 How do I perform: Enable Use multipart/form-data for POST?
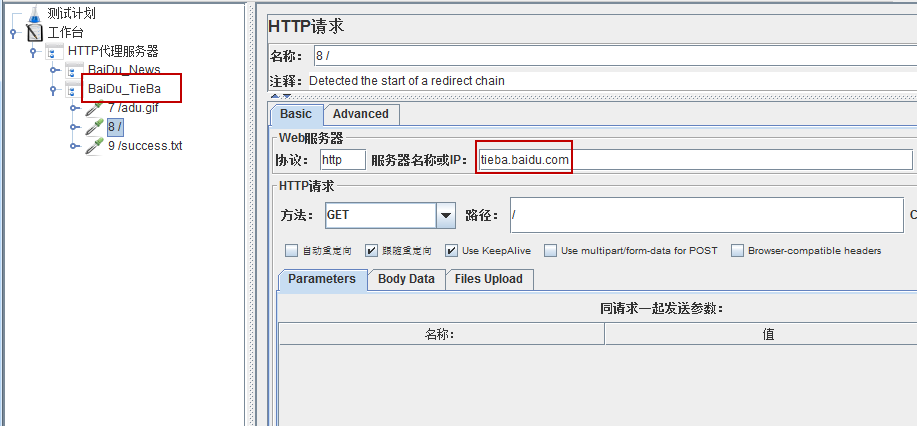pos(550,251)
